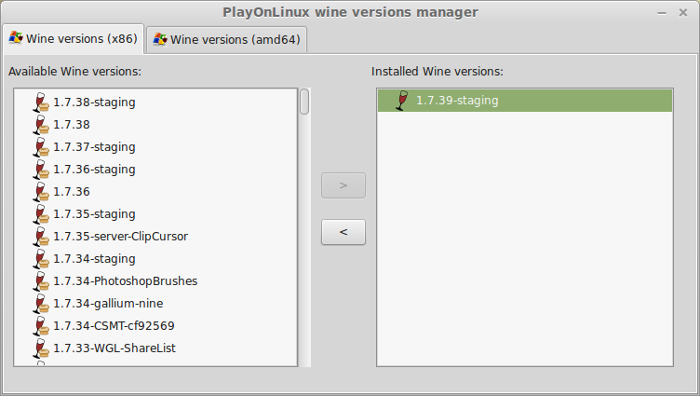Select 1.7.34-CSMT-cf92569 version
Image resolution: width=700 pixels, height=396 pixels.
click(x=155, y=325)
